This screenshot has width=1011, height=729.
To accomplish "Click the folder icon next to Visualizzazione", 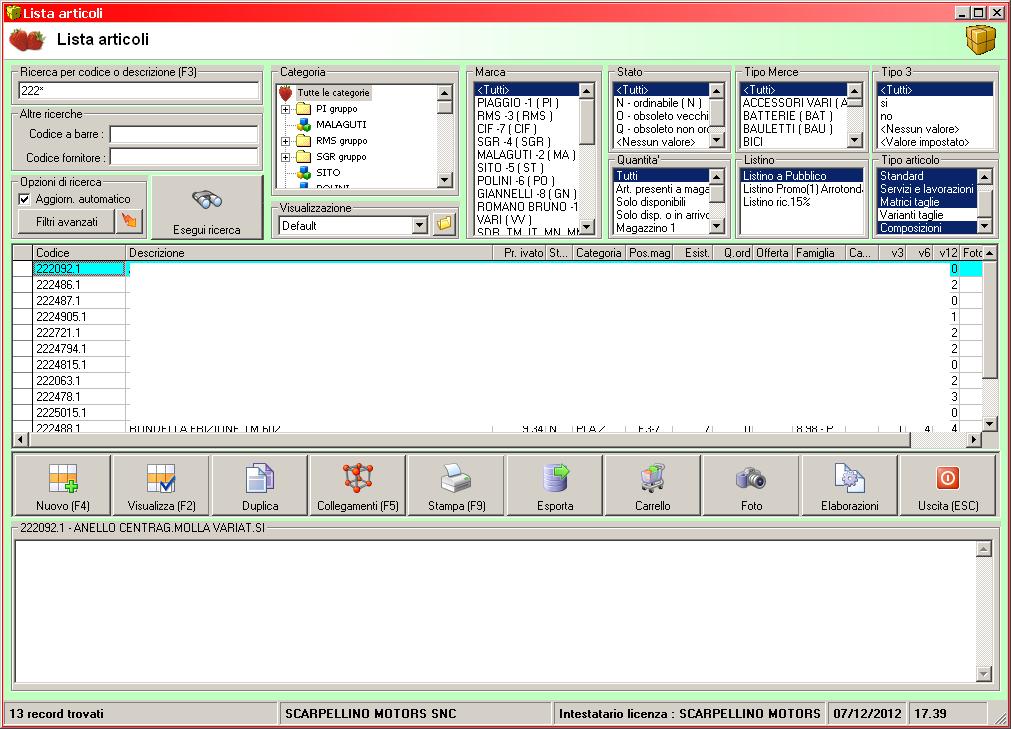I will point(444,224).
